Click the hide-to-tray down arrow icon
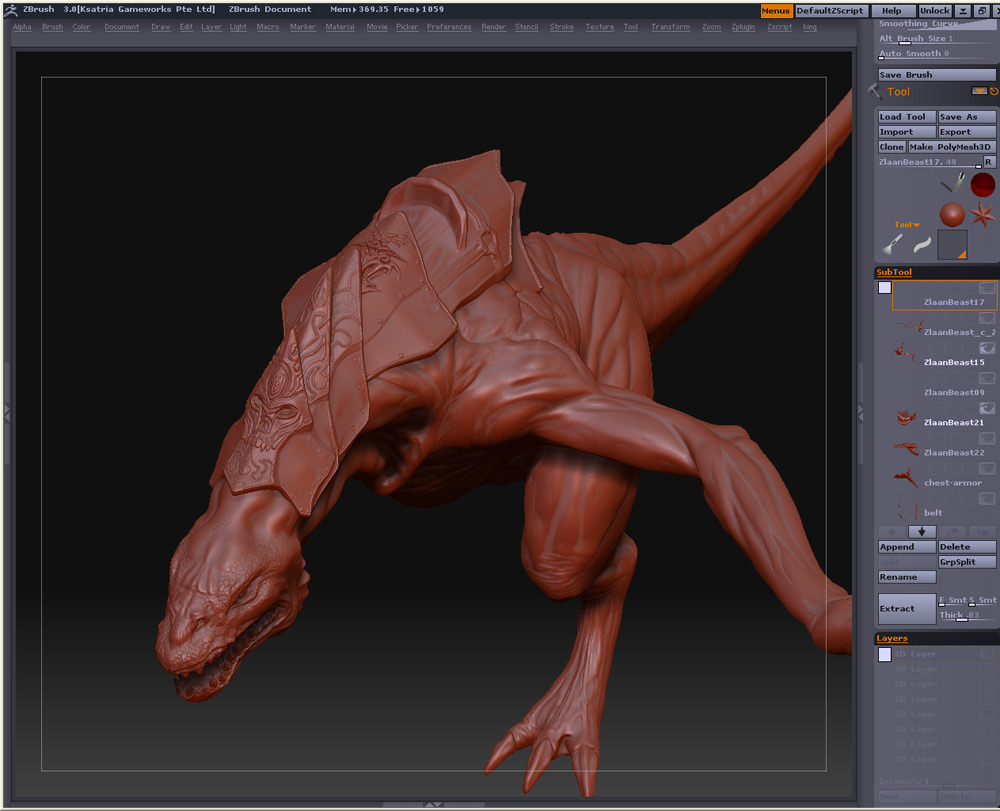Screen dimensions: 1000x811 point(963,10)
